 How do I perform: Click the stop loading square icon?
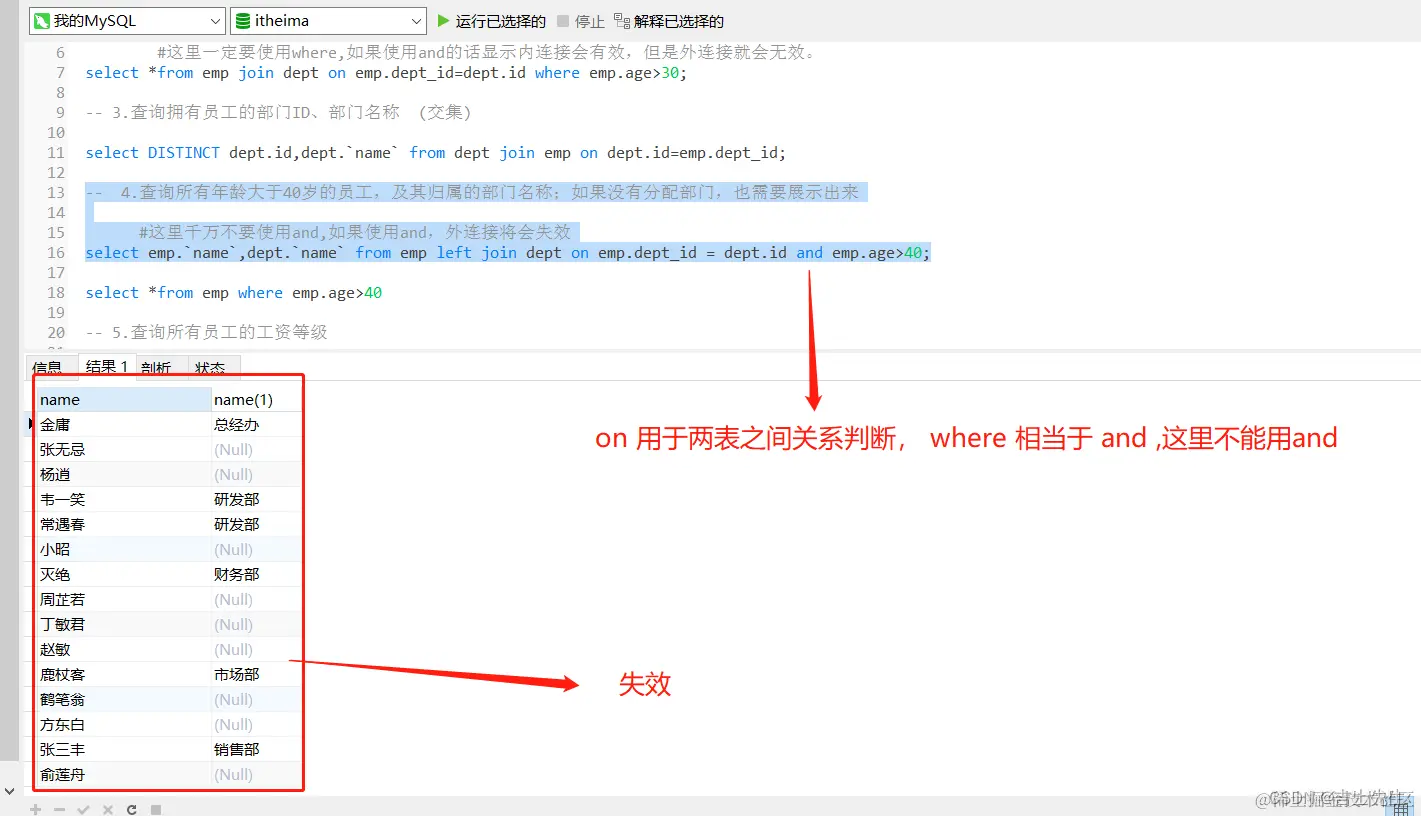(x=155, y=808)
